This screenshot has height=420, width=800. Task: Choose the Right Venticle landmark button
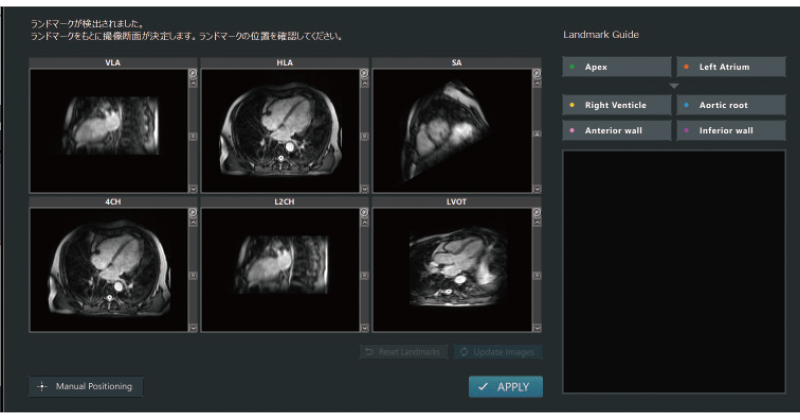616,105
